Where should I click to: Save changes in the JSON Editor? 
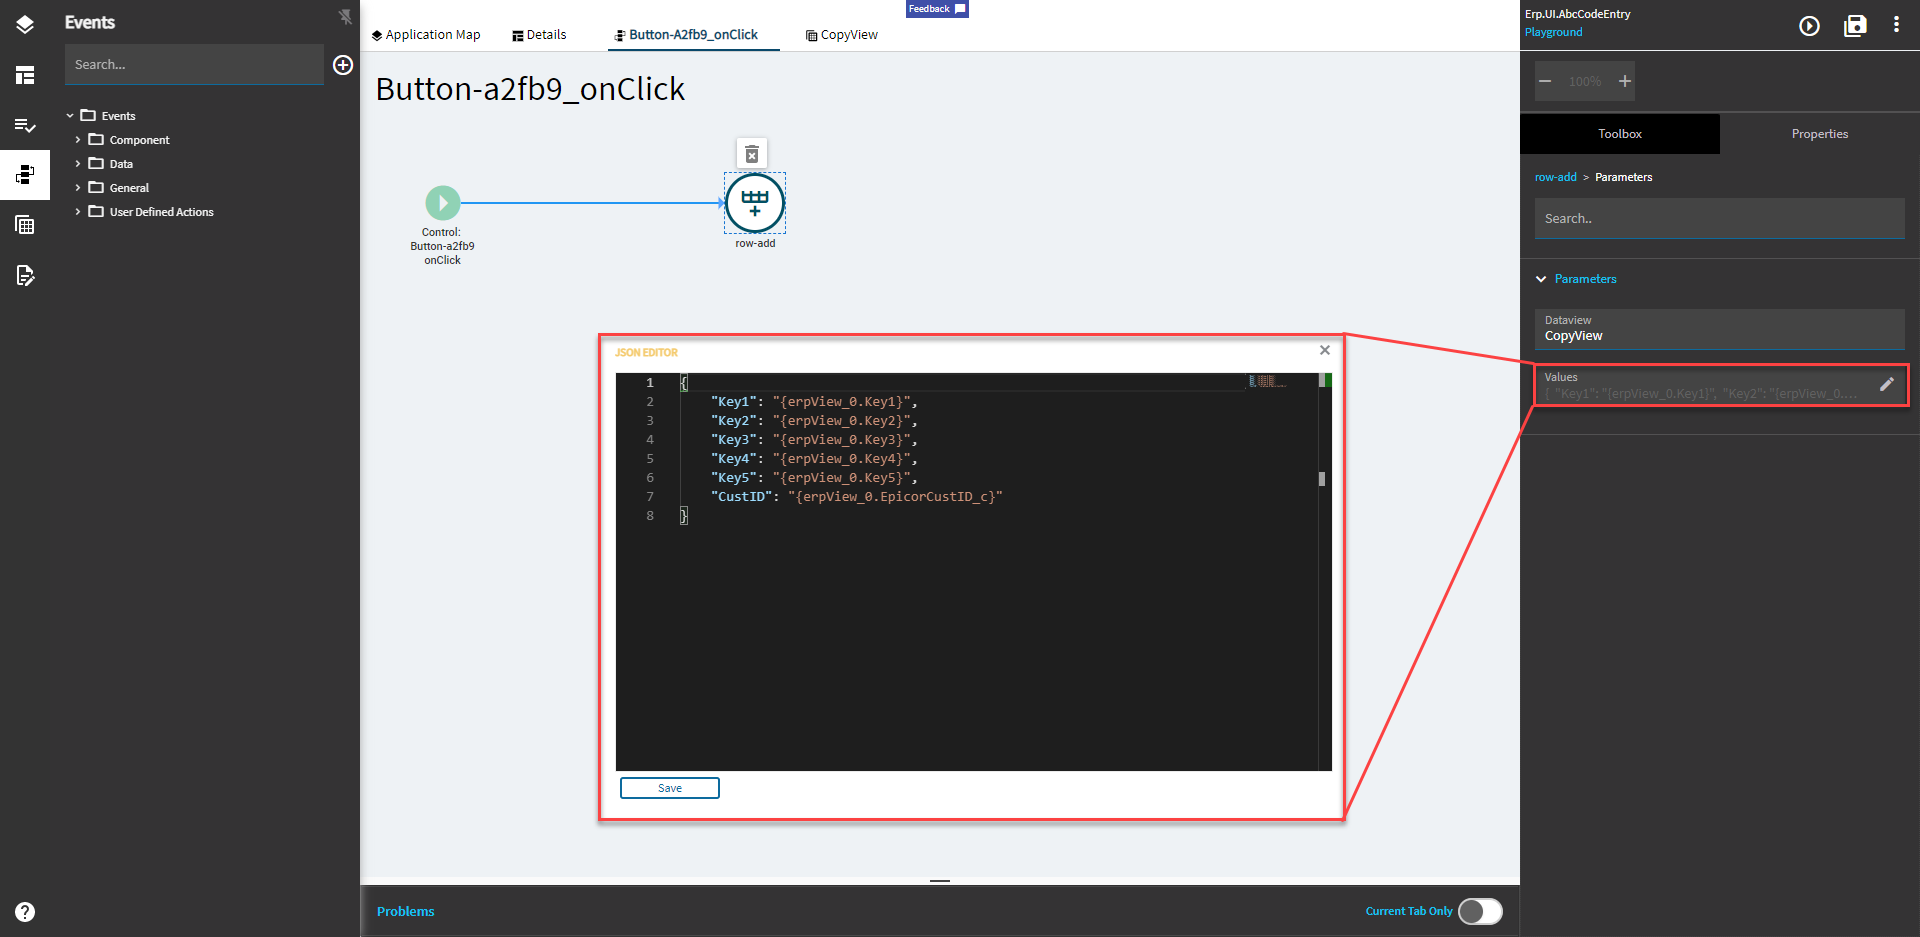669,788
